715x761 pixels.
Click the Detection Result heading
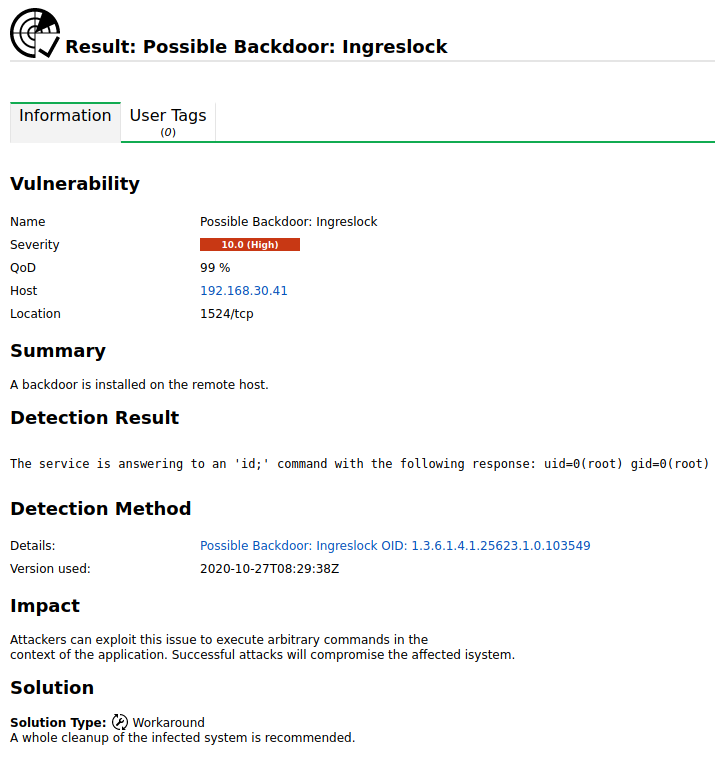(95, 418)
